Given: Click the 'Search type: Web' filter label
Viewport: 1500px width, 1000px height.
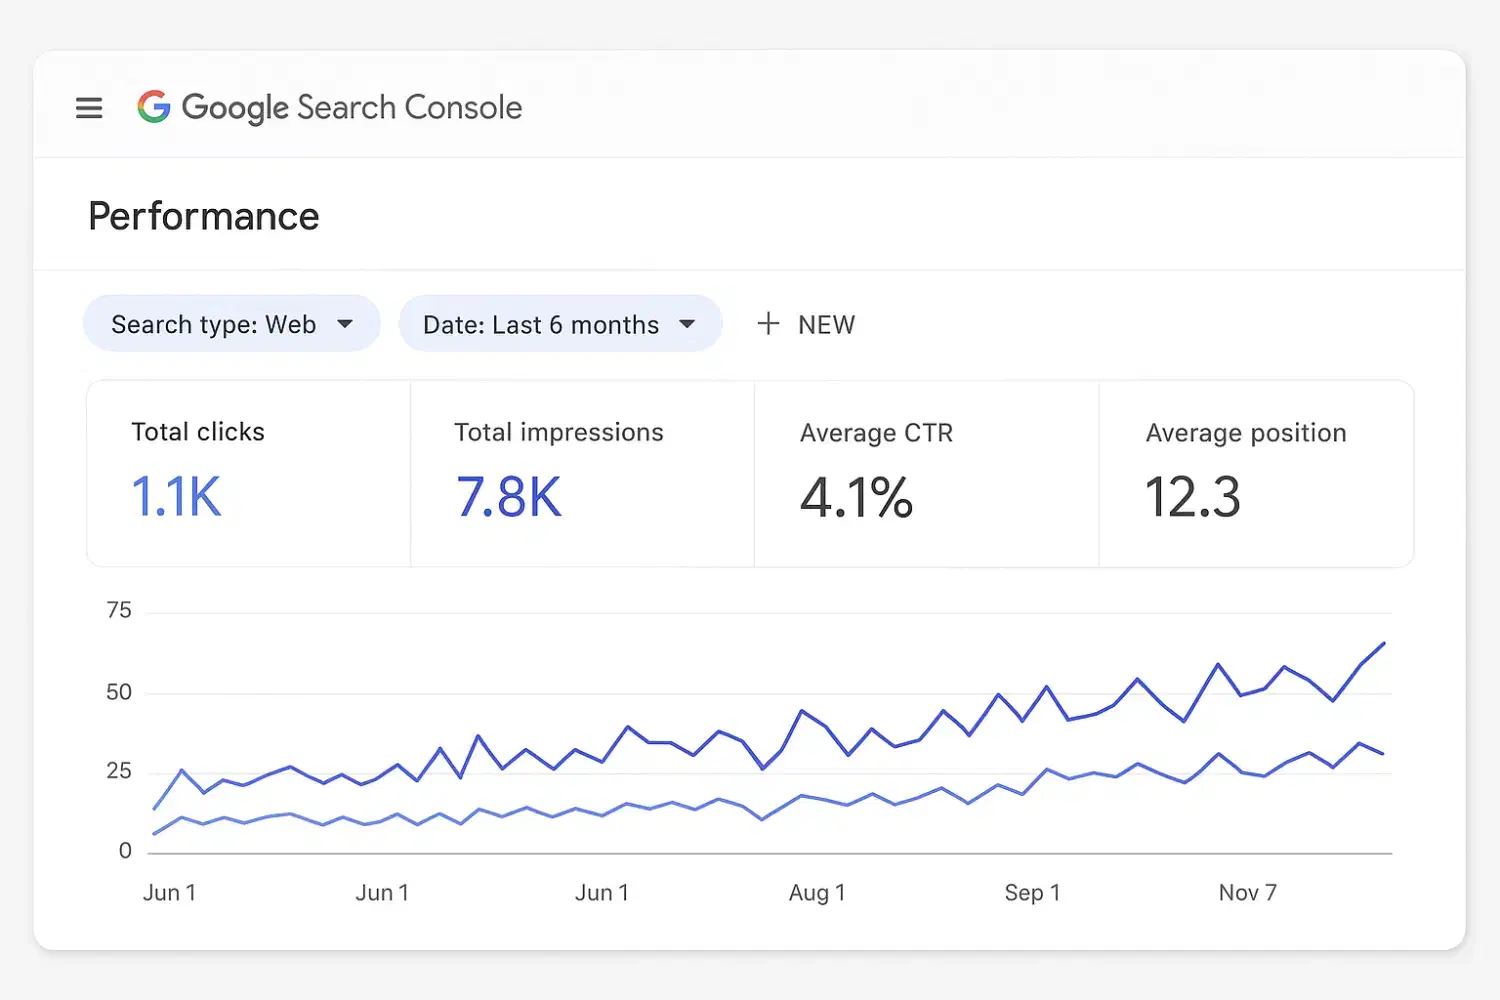Looking at the screenshot, I should pos(213,325).
